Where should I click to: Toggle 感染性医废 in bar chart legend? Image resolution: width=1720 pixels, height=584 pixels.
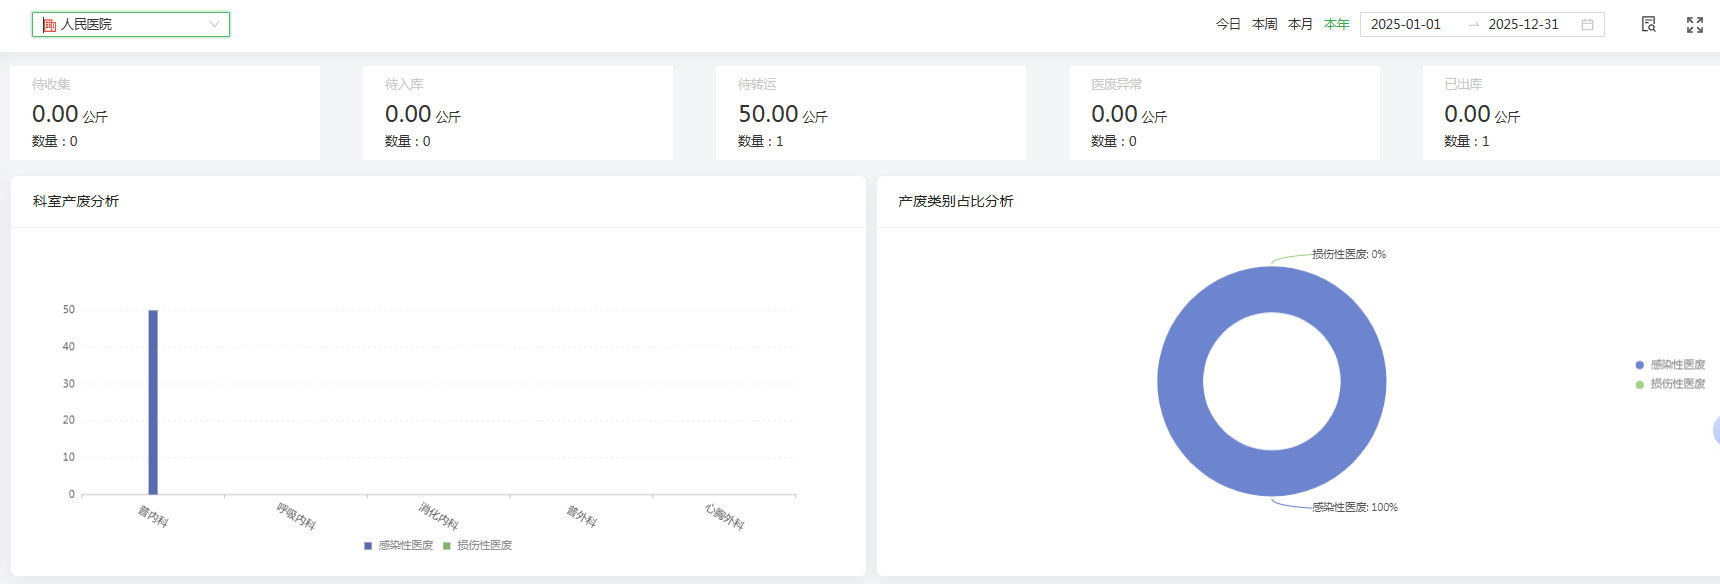coord(398,545)
